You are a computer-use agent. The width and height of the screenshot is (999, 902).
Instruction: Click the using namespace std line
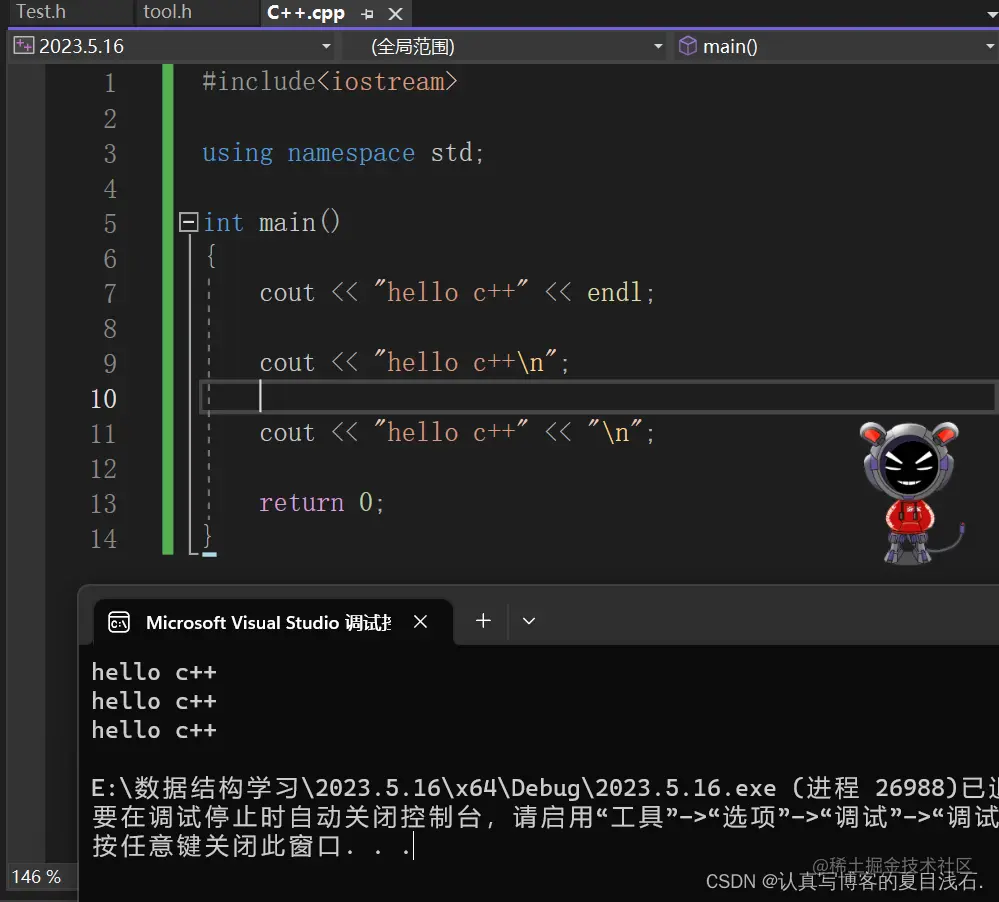[x=343, y=153]
